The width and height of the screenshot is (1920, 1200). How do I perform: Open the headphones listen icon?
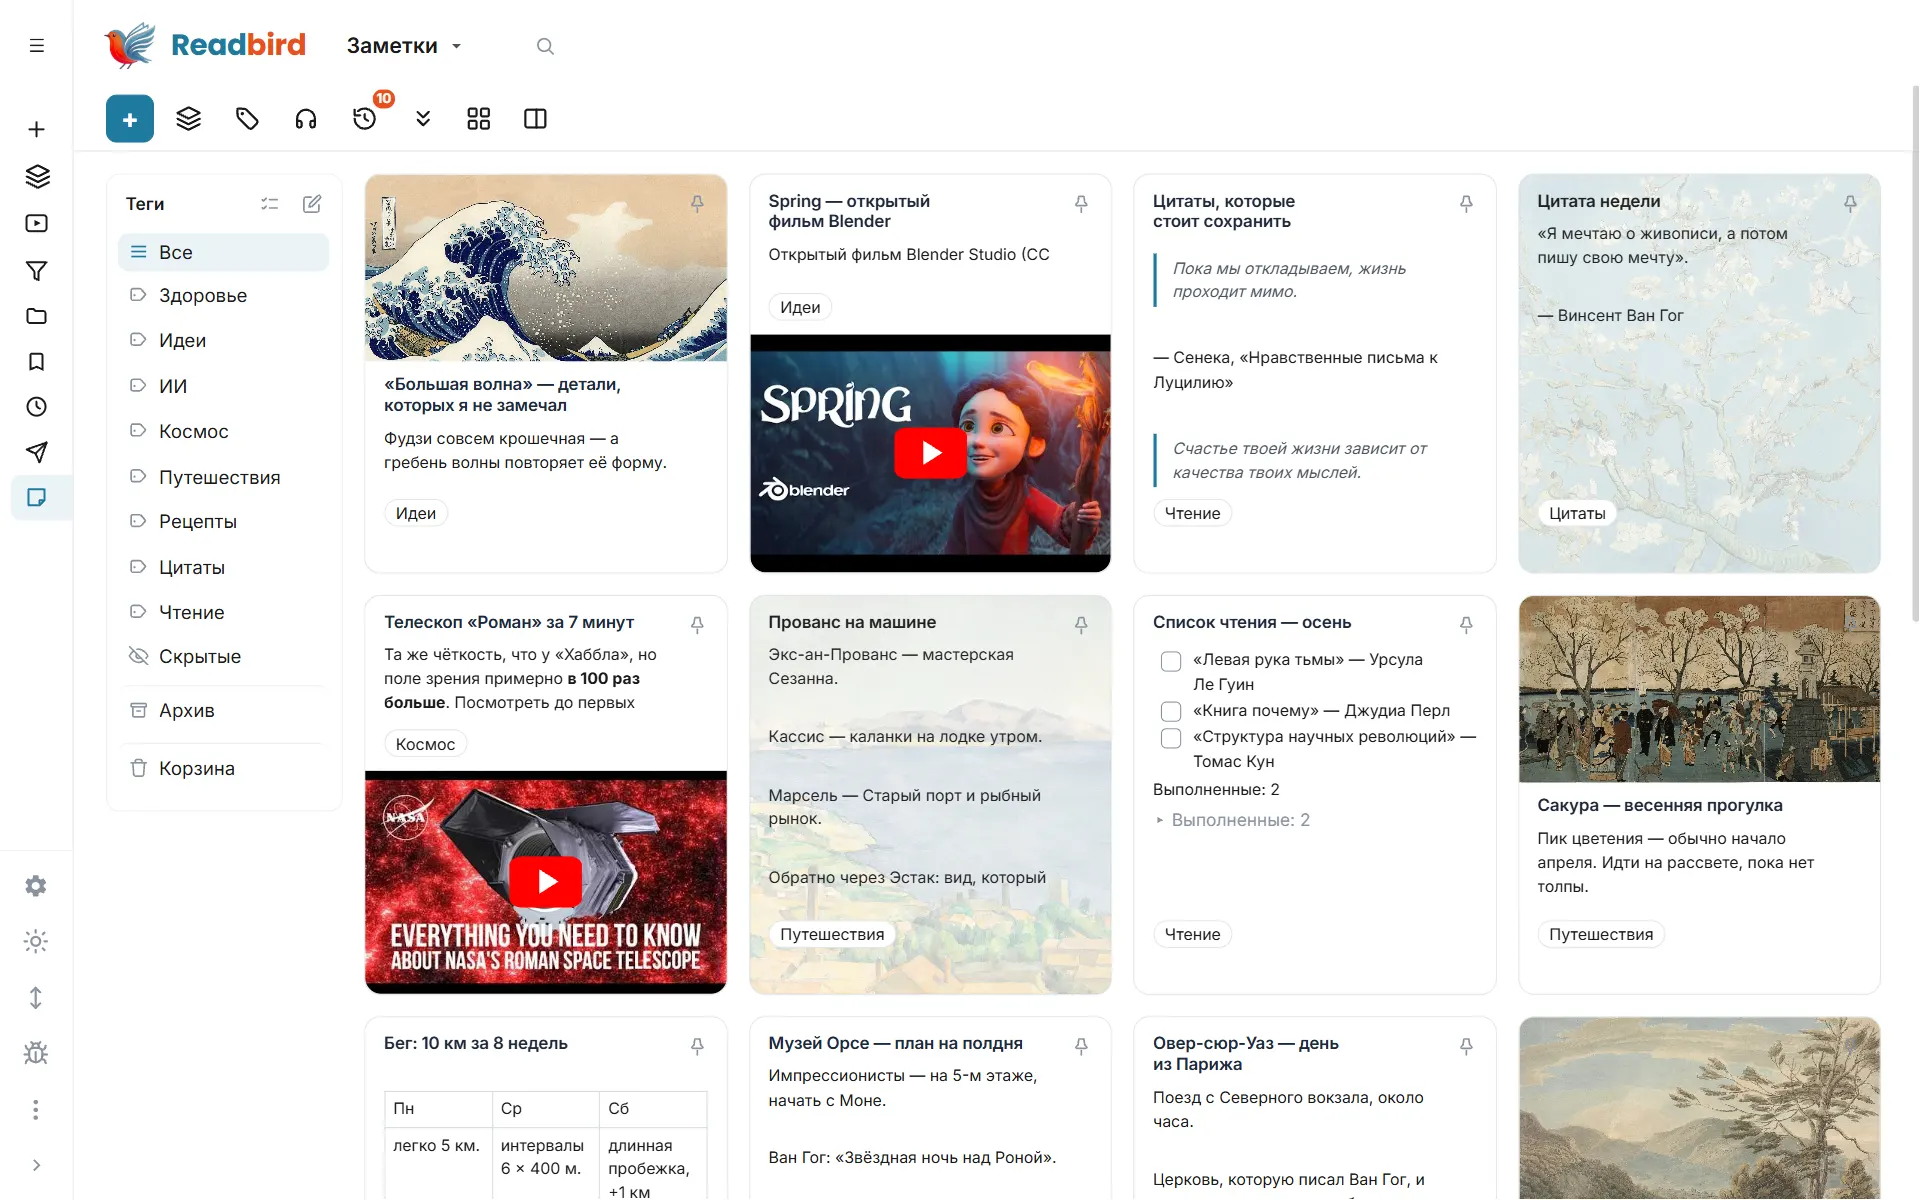tap(306, 119)
